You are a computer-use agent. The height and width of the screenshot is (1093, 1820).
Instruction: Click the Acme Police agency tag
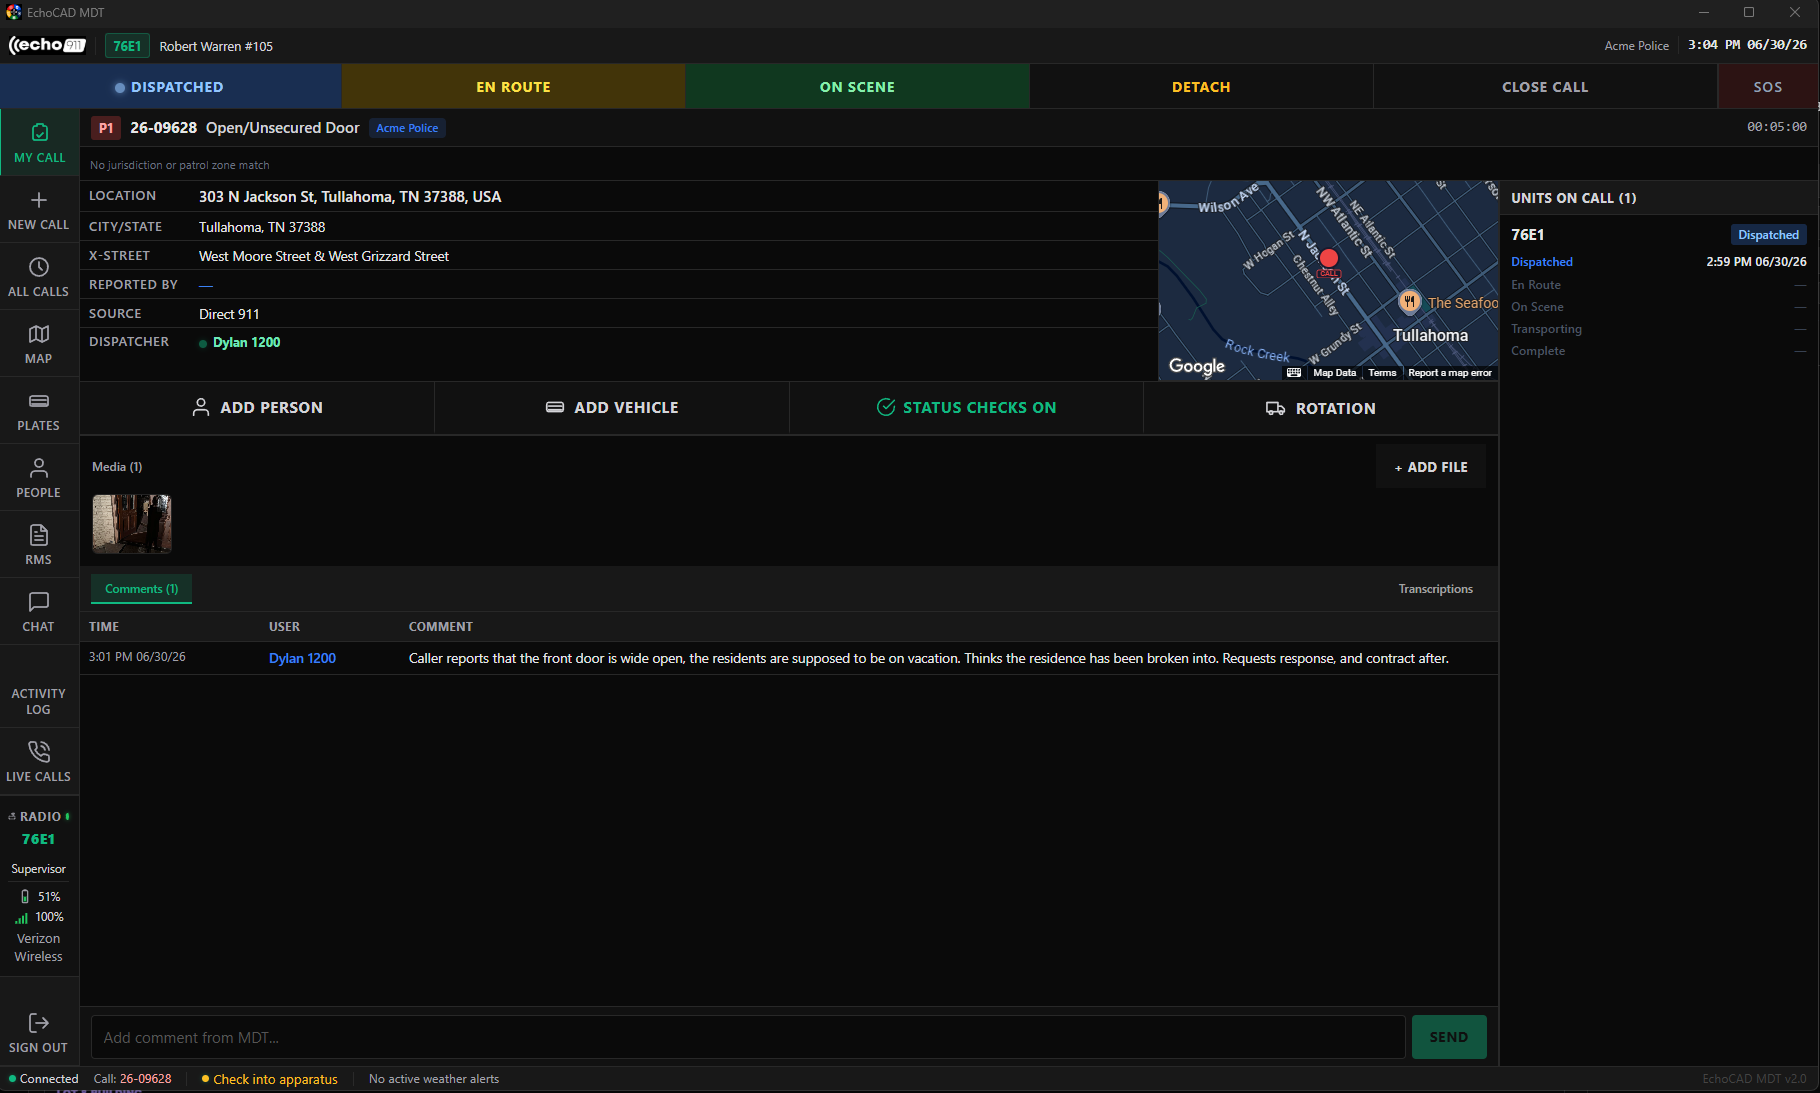coord(407,128)
